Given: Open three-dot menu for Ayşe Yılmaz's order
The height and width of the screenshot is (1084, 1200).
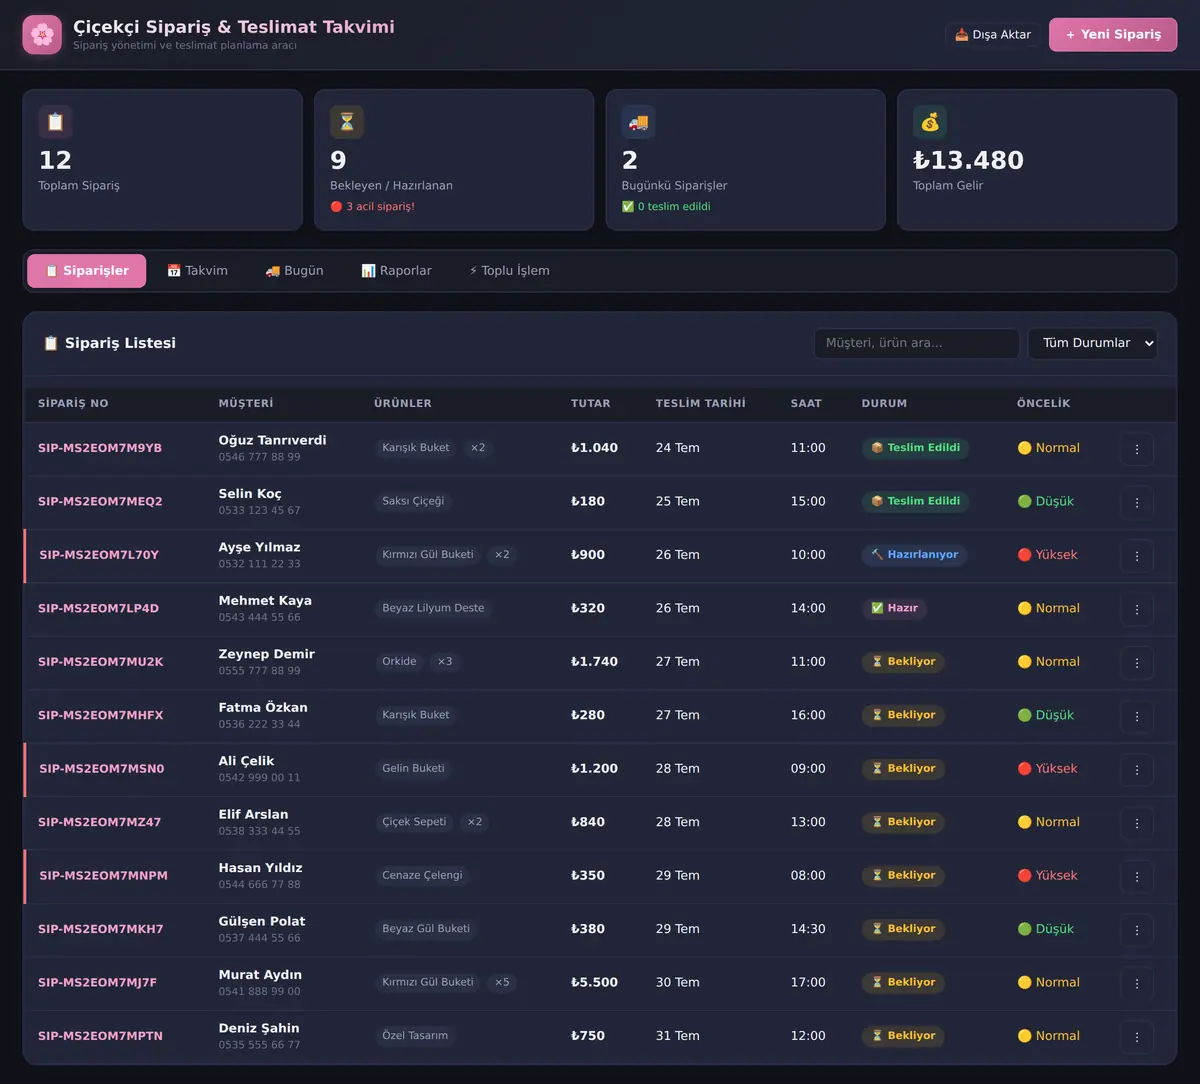Looking at the screenshot, I should click(1137, 556).
